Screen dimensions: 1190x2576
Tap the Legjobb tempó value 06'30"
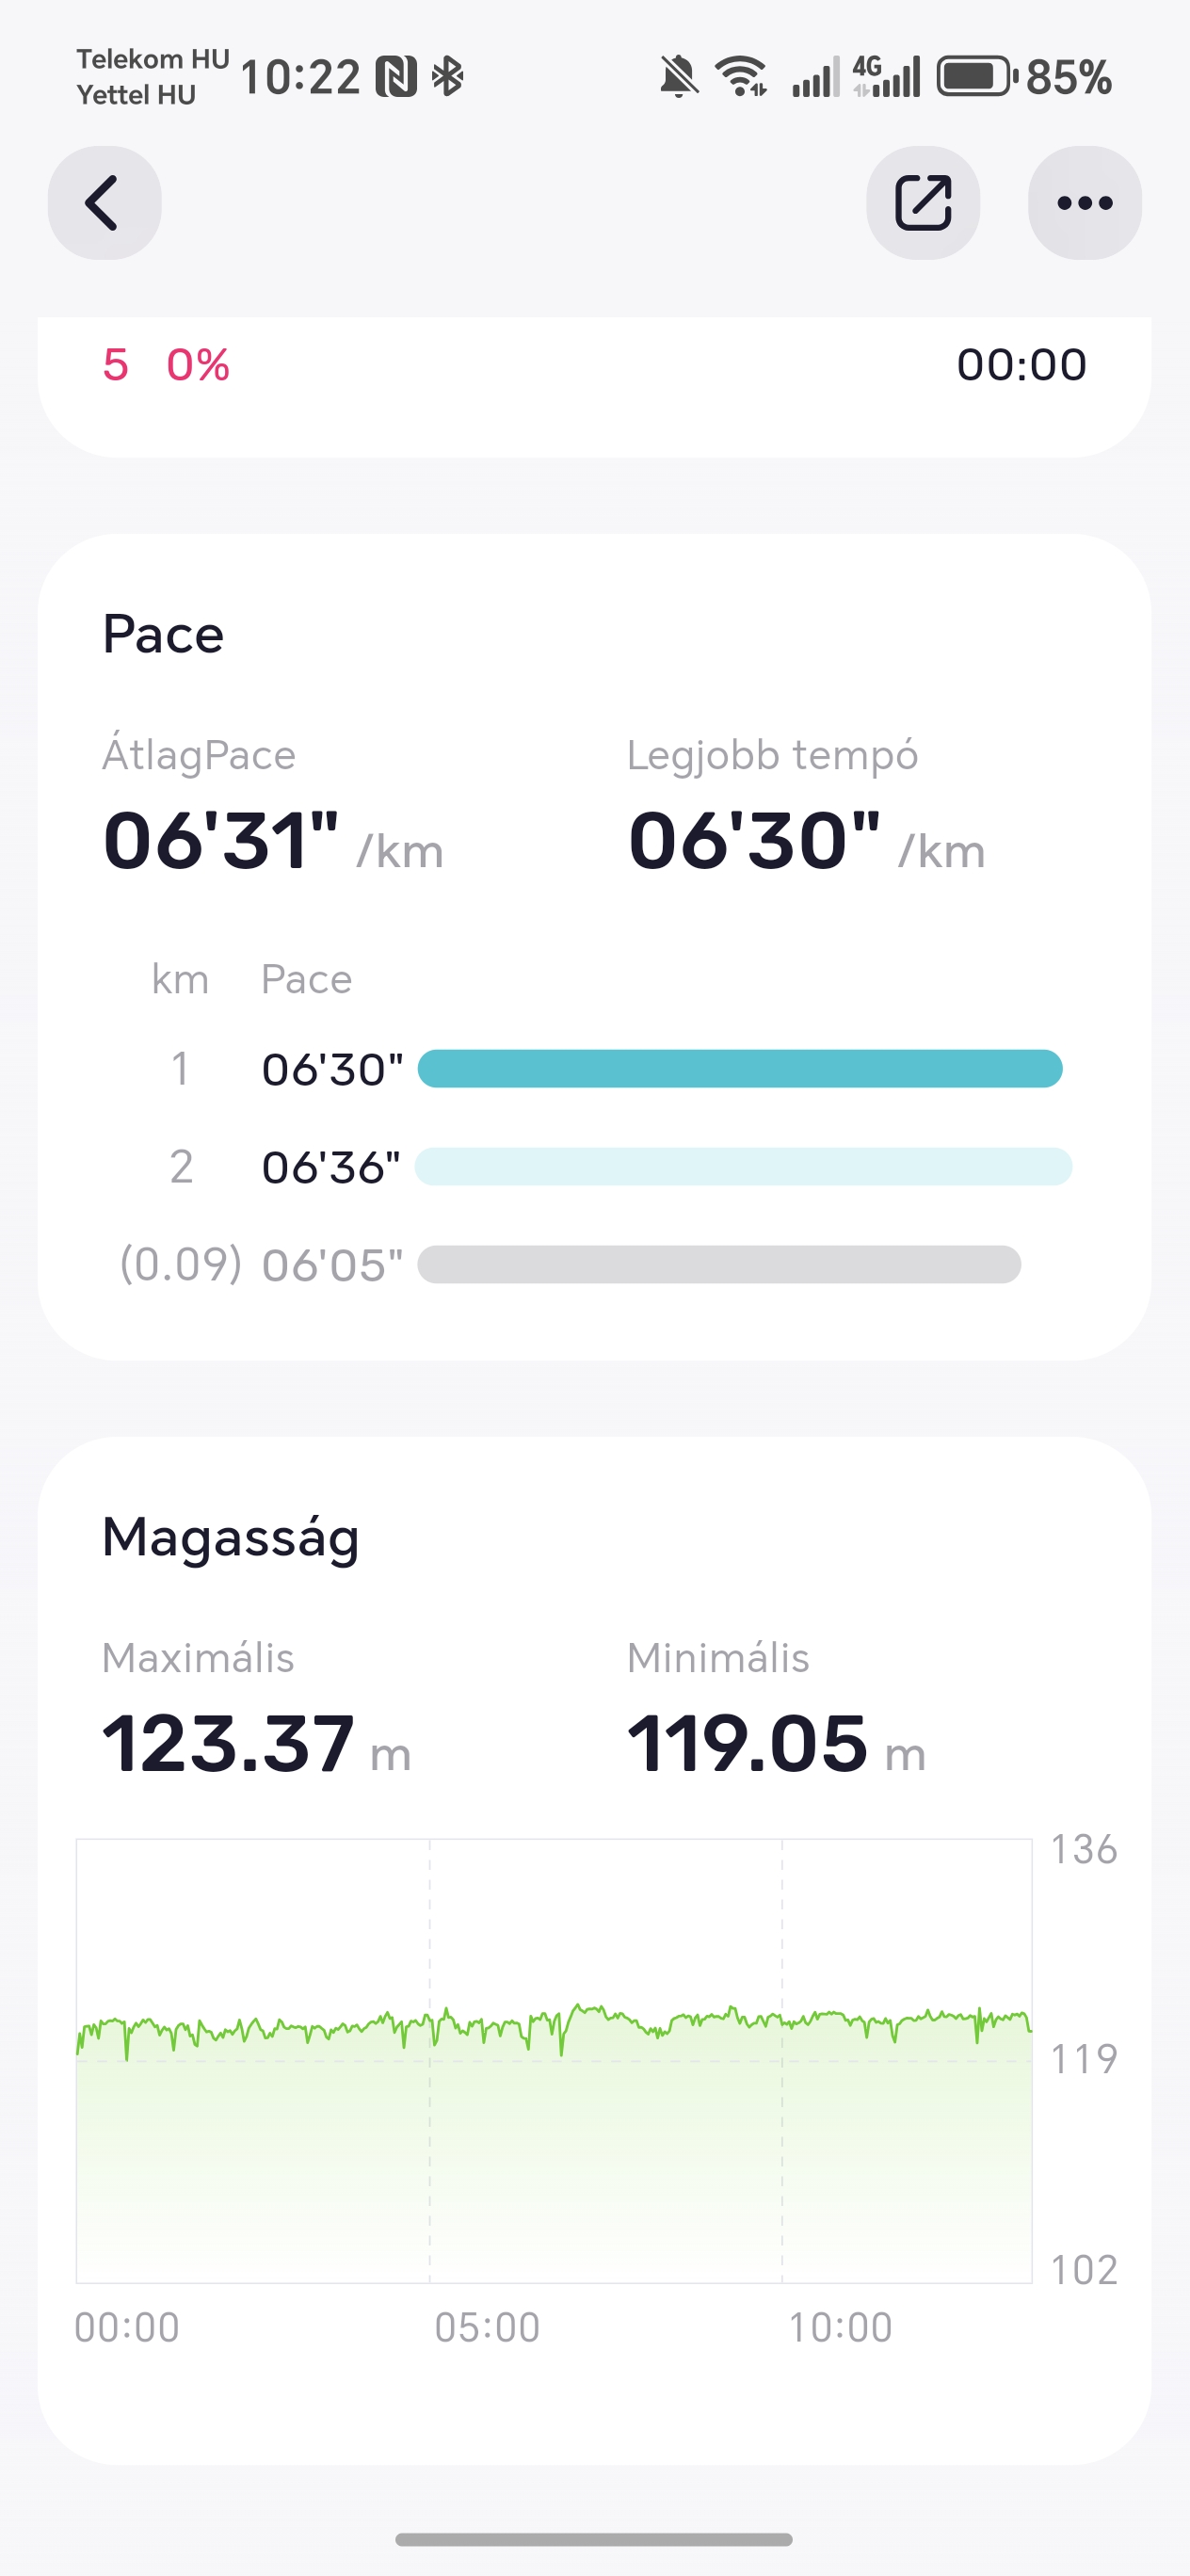click(x=806, y=841)
